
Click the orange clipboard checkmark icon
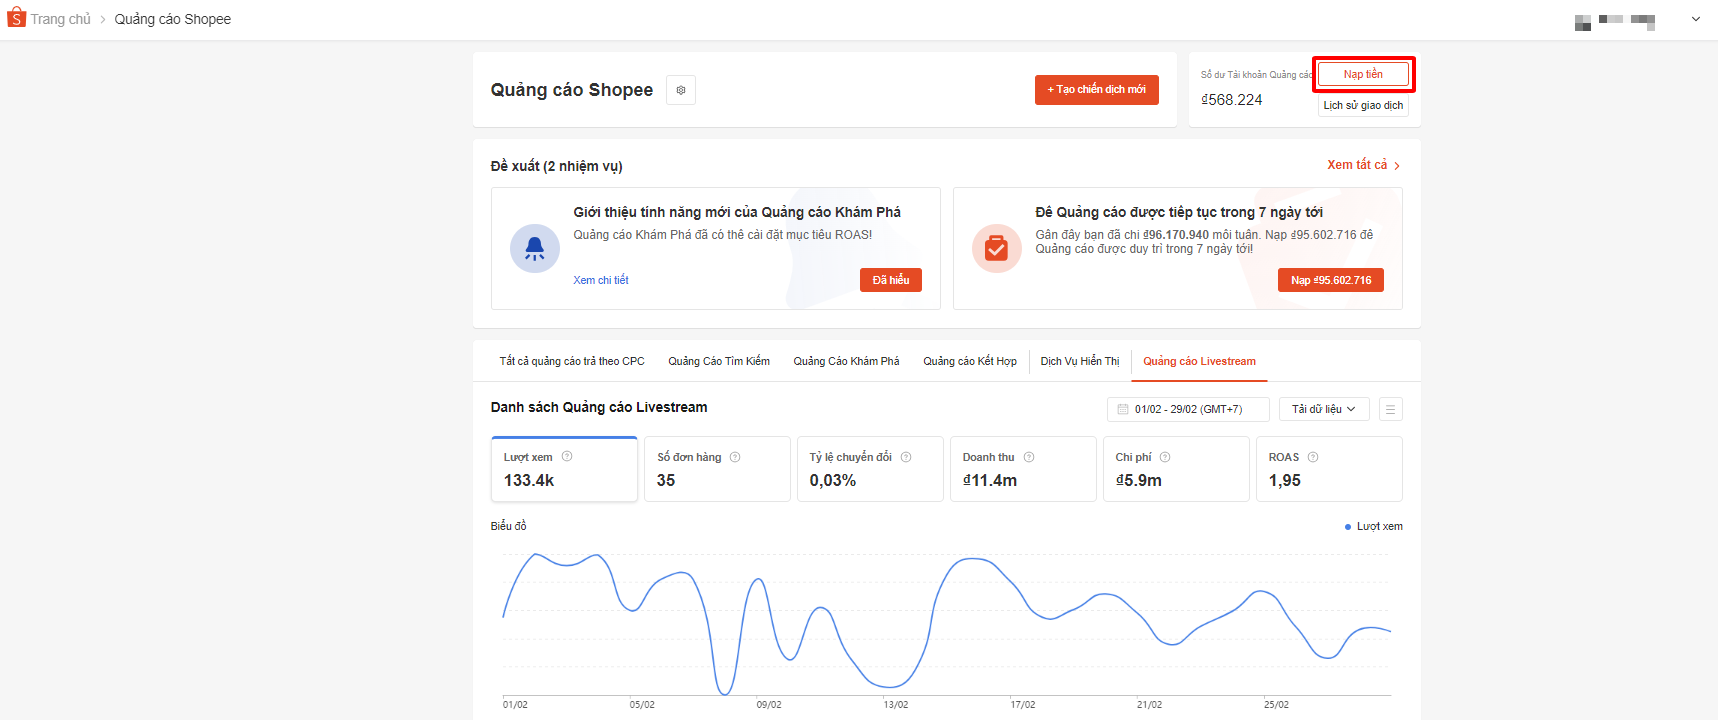(x=997, y=248)
